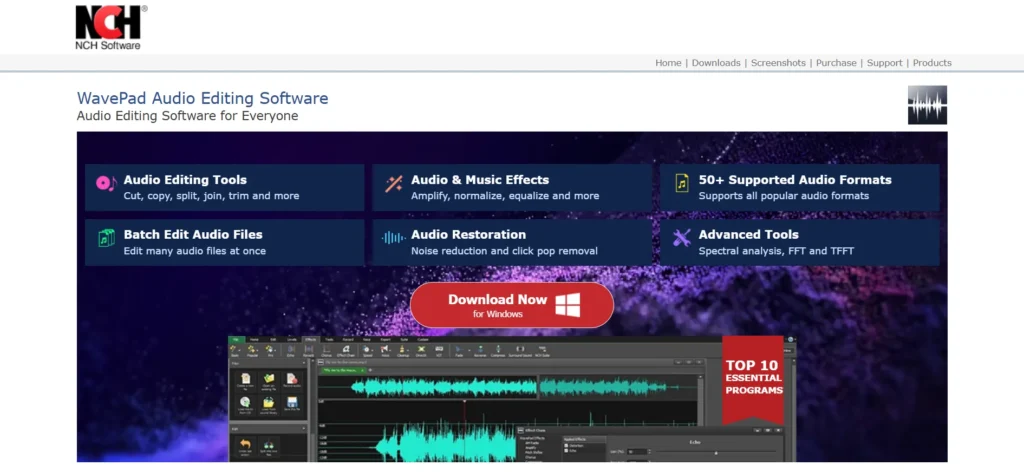This screenshot has height=472, width=1024.
Task: Toggle the Echo checkbox in Applied Effects
Action: tap(566, 450)
